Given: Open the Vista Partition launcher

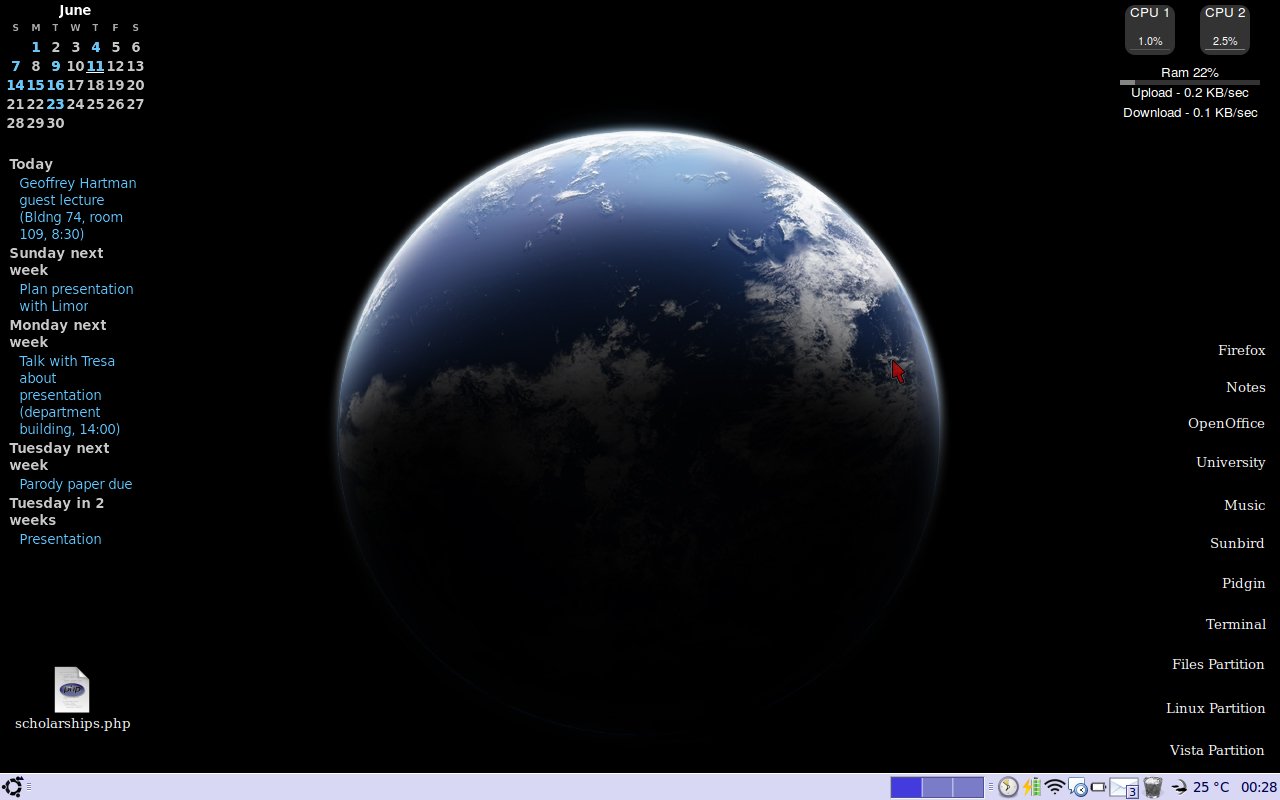Looking at the screenshot, I should [x=1217, y=750].
